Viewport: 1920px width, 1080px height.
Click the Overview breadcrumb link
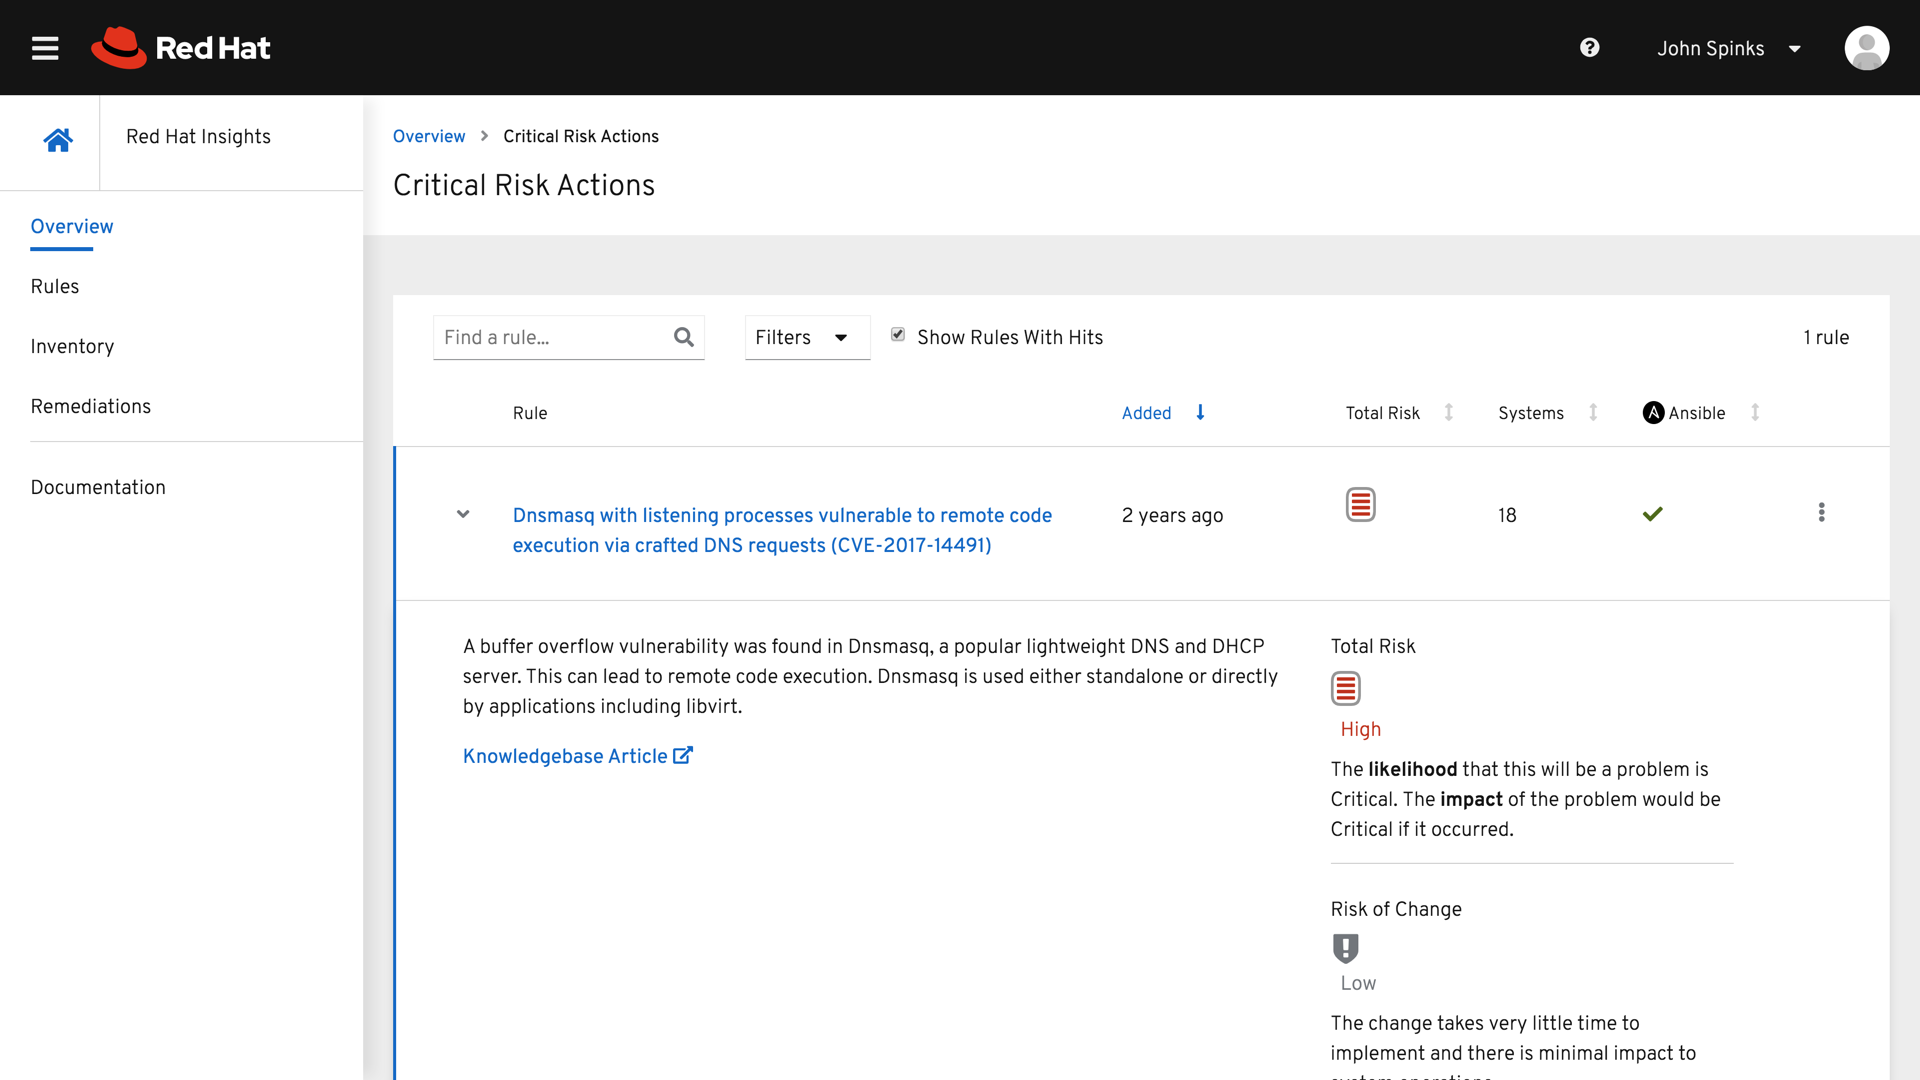pyautogui.click(x=428, y=136)
